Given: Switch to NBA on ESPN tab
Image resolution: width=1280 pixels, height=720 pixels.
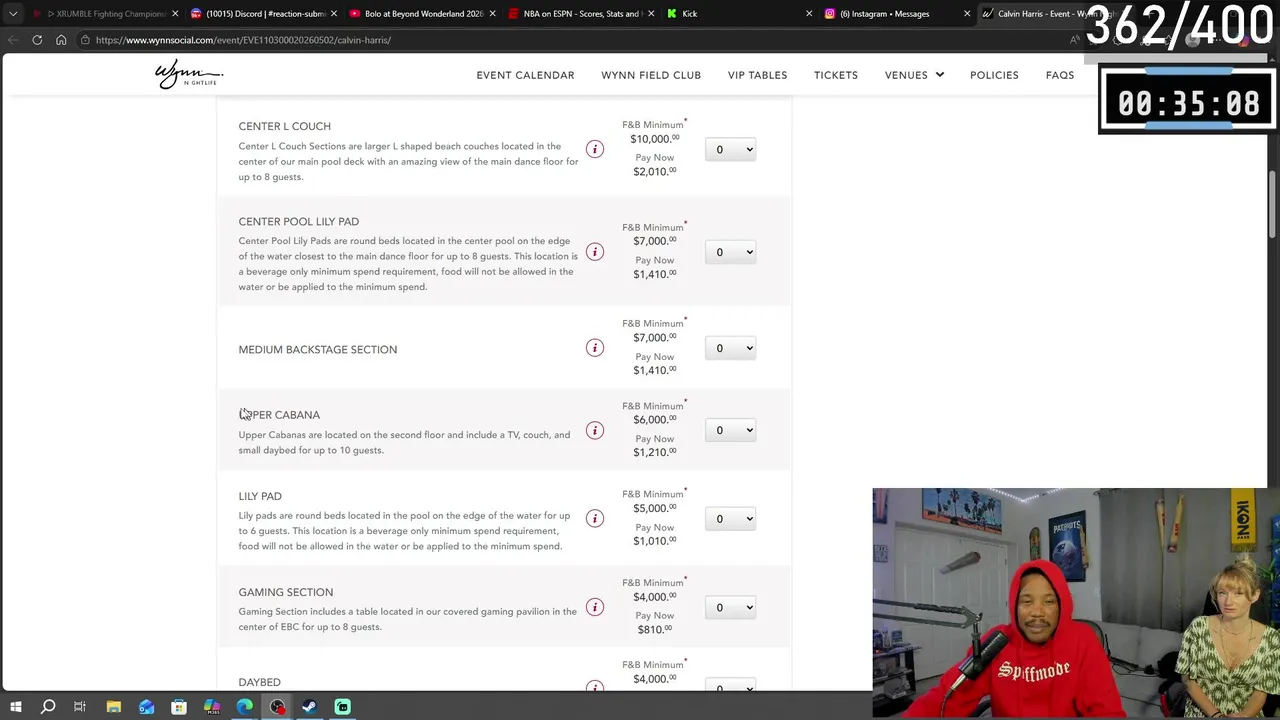Looking at the screenshot, I should click(x=581, y=14).
